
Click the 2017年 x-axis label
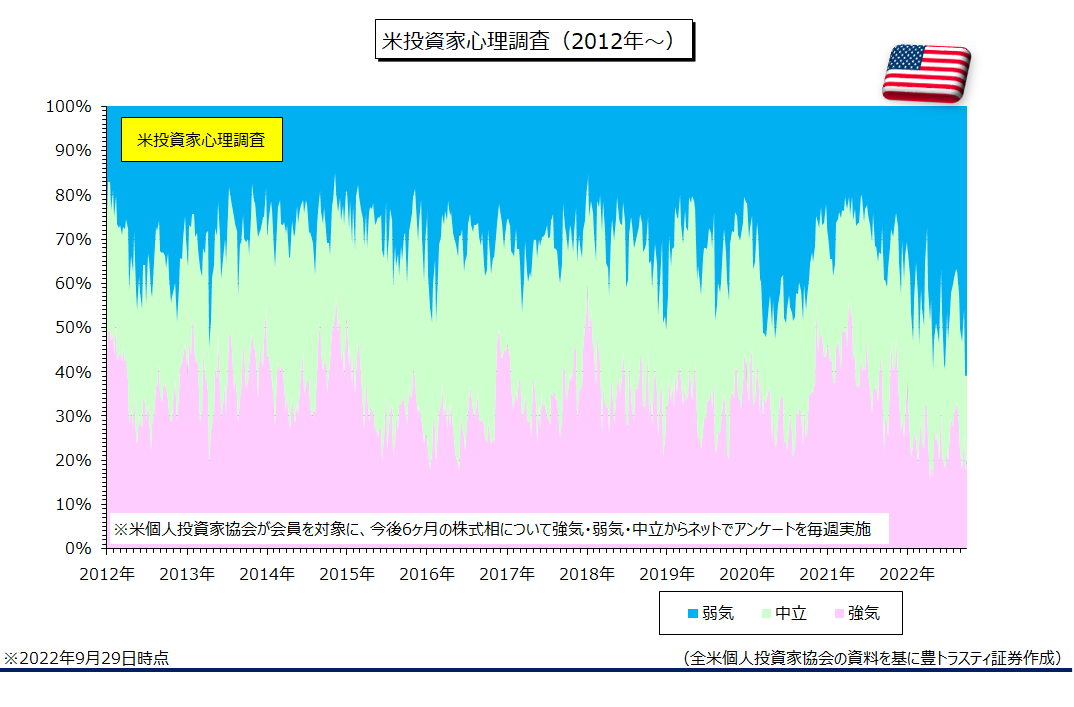[507, 574]
